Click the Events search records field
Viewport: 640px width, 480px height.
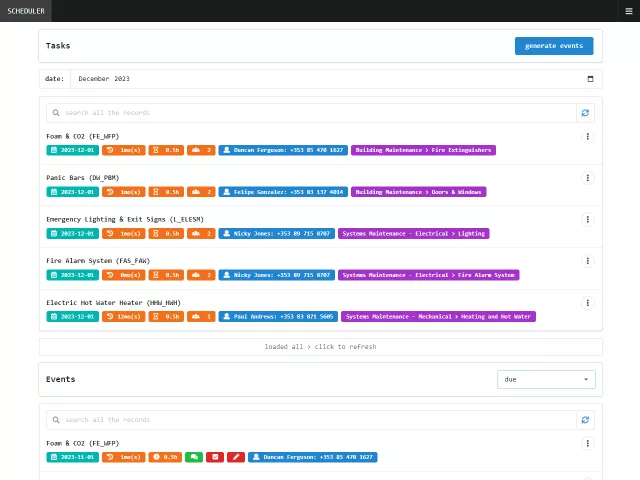[312, 420]
